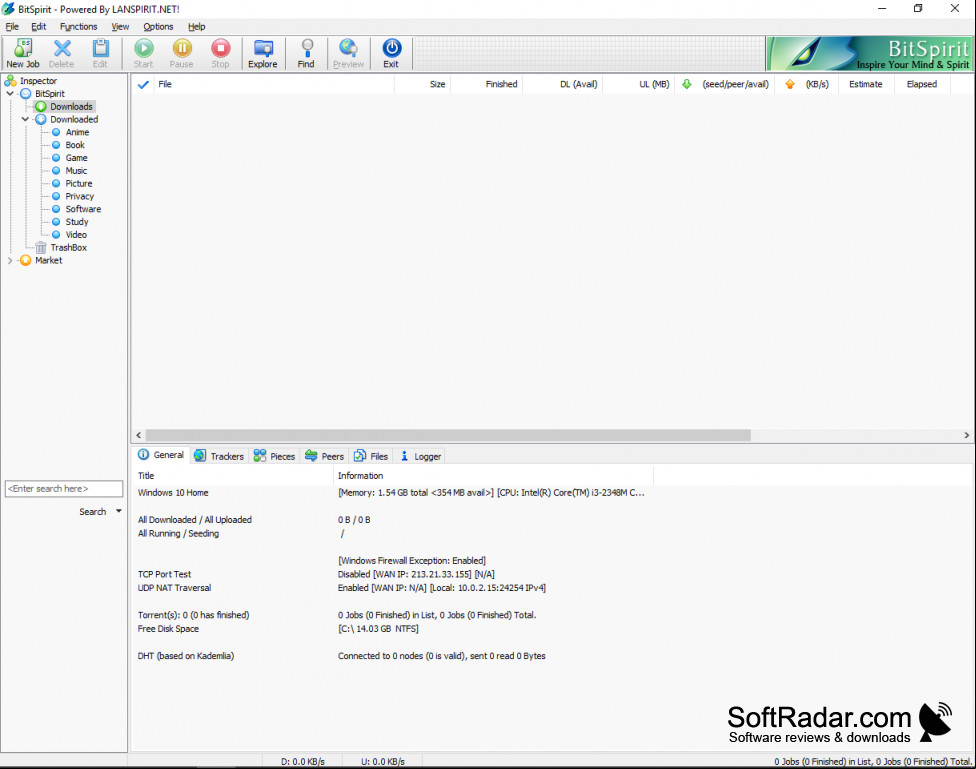Click the Delete toolbar icon
Viewport: 976px width, 769px height.
(62, 49)
